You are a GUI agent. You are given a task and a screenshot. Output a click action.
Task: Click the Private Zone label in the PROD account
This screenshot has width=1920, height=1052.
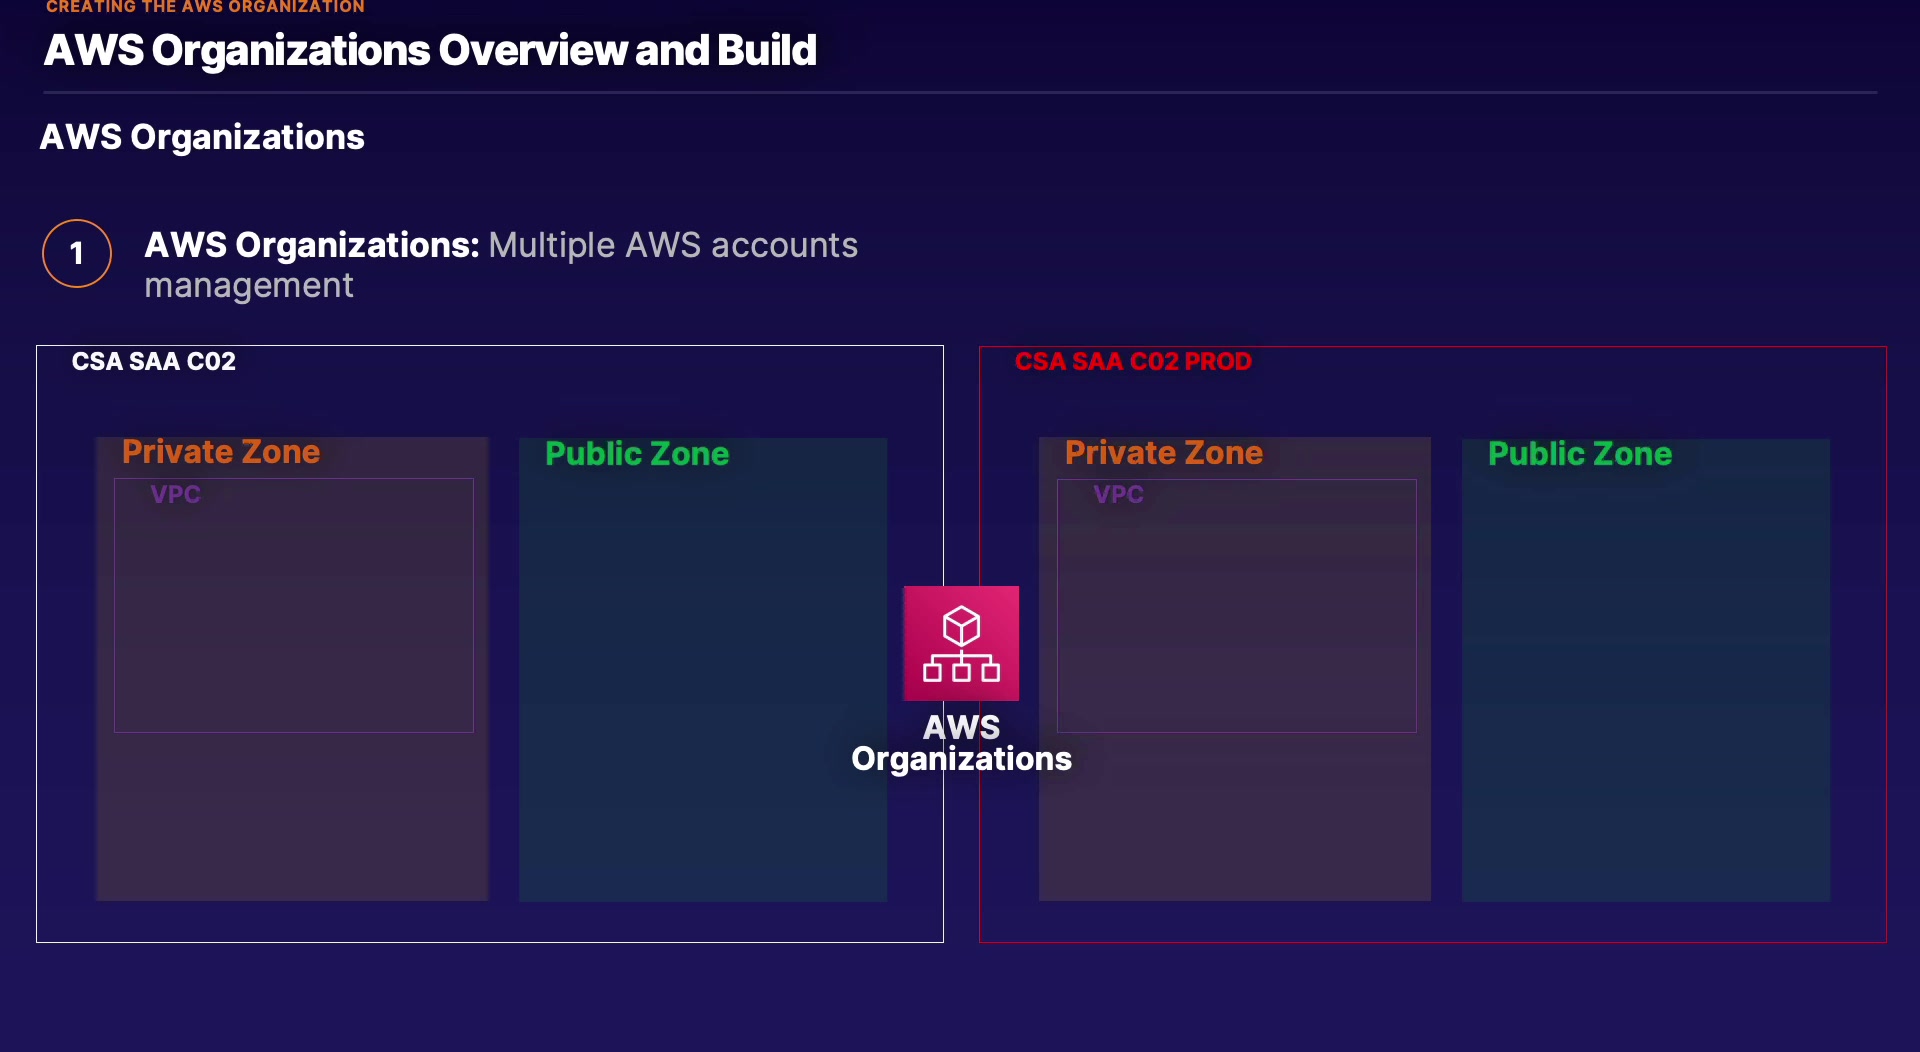[x=1164, y=453]
